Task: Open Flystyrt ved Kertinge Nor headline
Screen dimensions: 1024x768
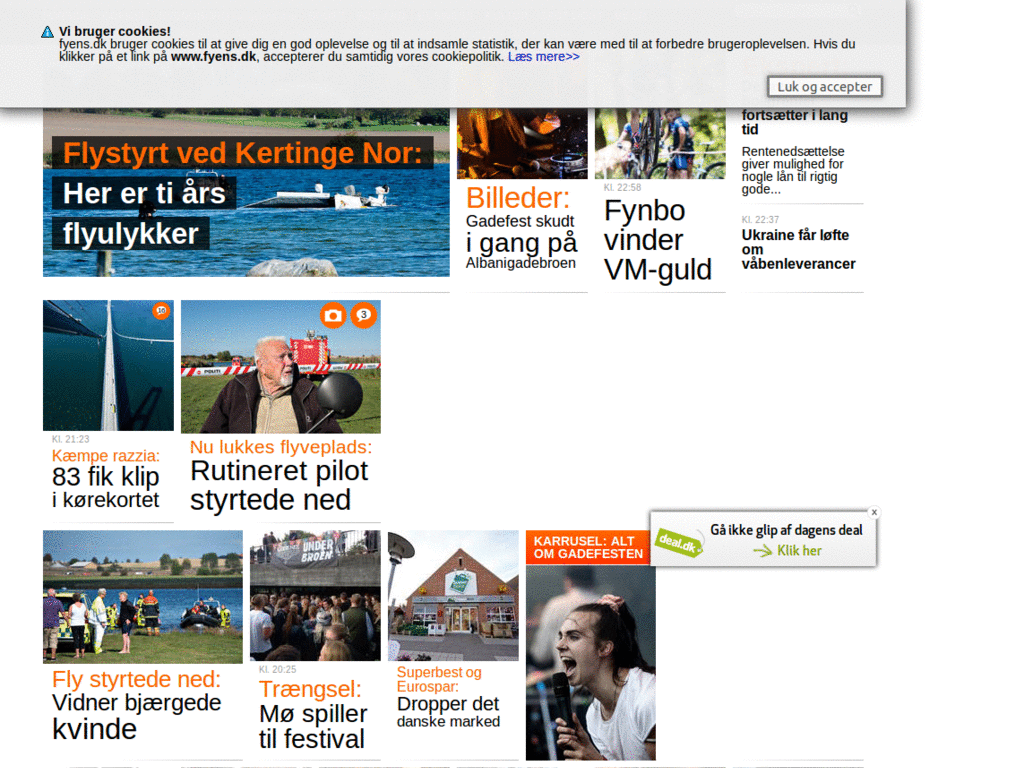Action: click(242, 153)
